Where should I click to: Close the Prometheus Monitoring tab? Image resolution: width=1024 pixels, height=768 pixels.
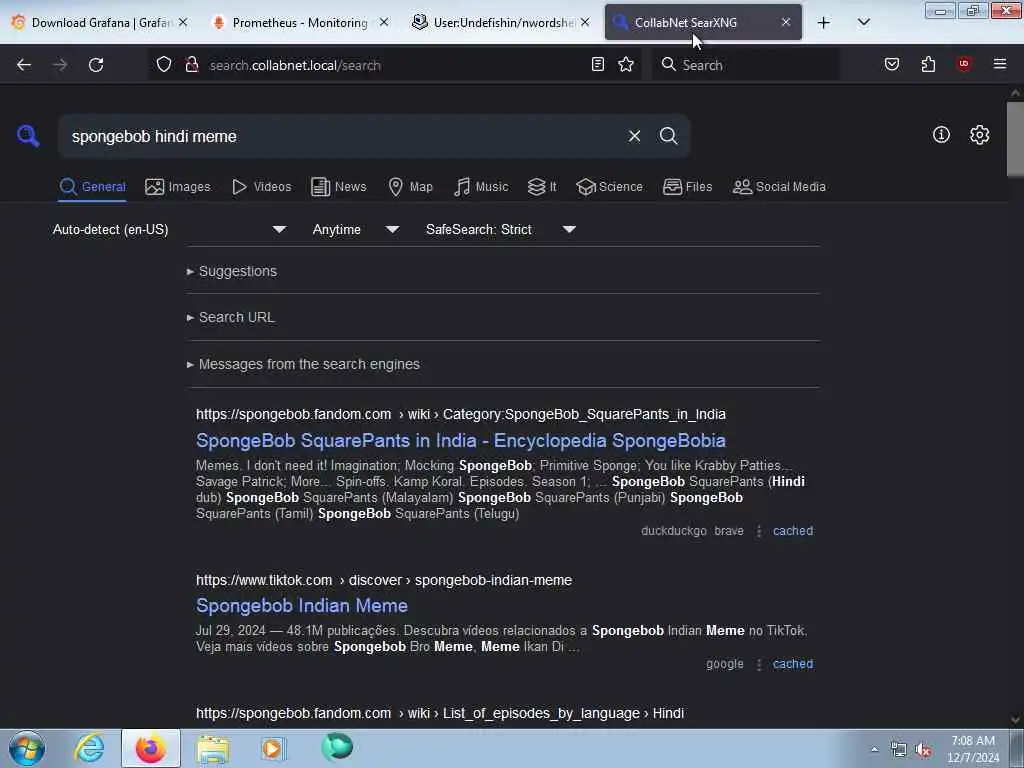coord(384,23)
